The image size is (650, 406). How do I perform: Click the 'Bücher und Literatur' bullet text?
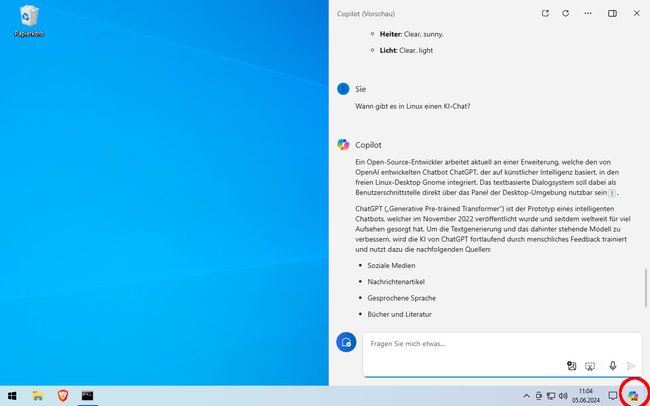tap(399, 314)
